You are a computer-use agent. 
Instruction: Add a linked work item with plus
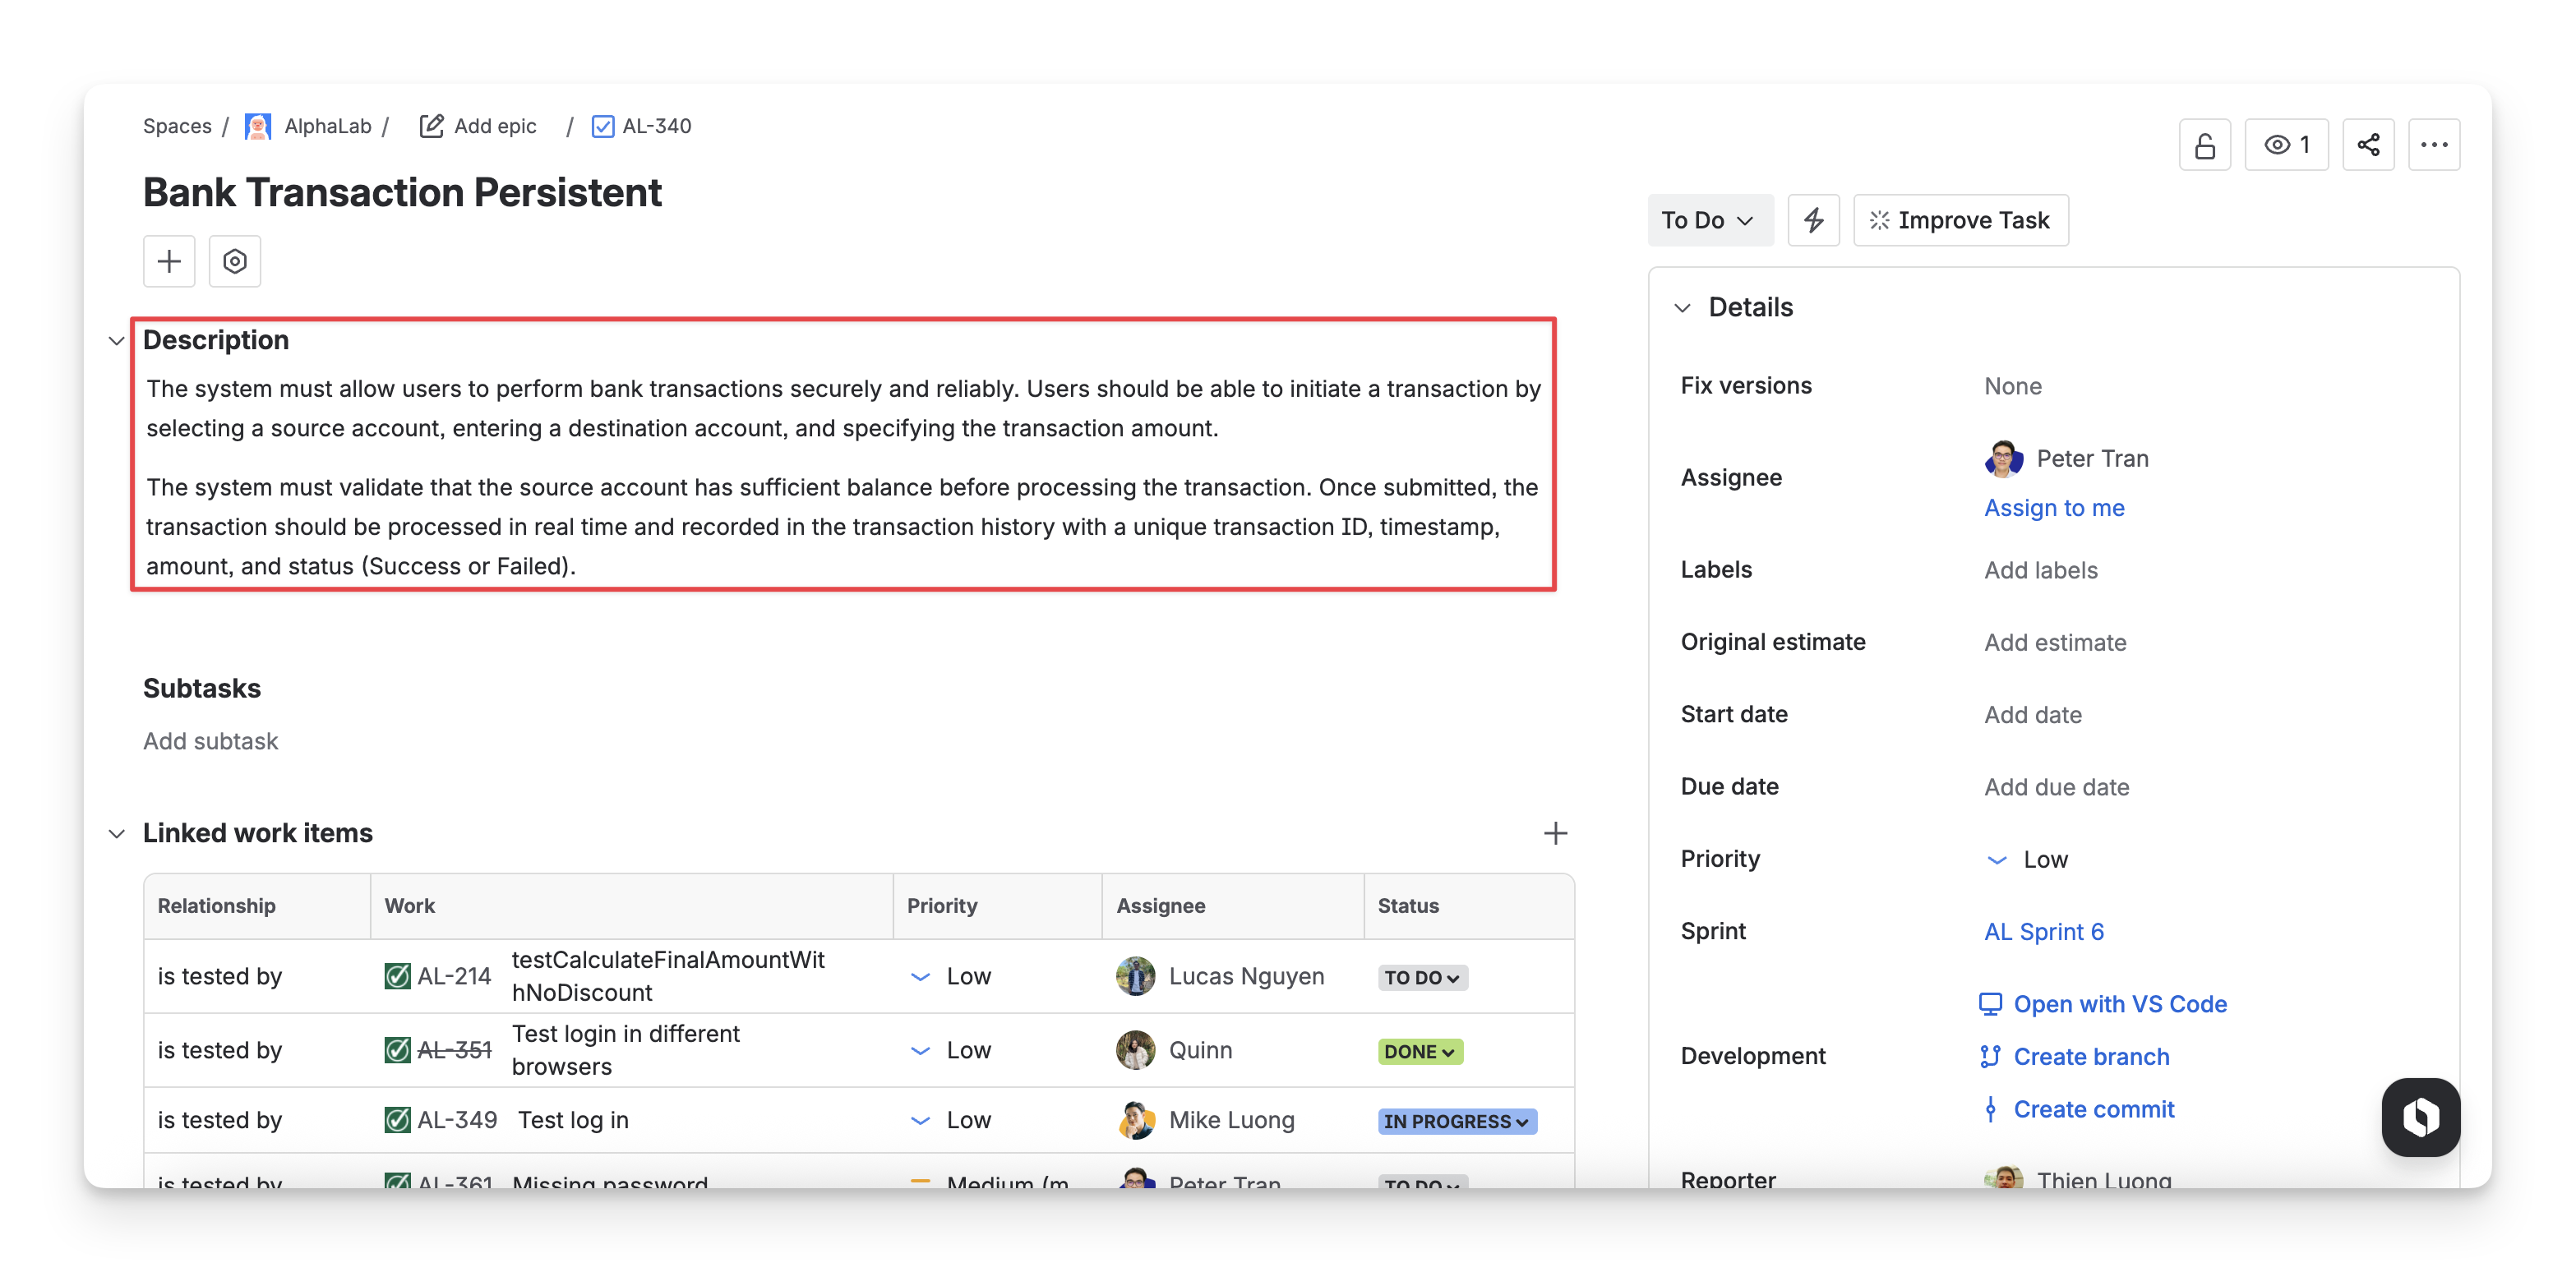(x=1554, y=833)
